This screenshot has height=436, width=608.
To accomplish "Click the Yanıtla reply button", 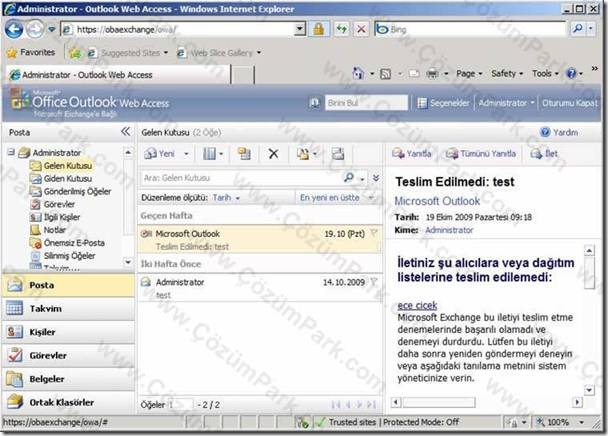I will [412, 154].
